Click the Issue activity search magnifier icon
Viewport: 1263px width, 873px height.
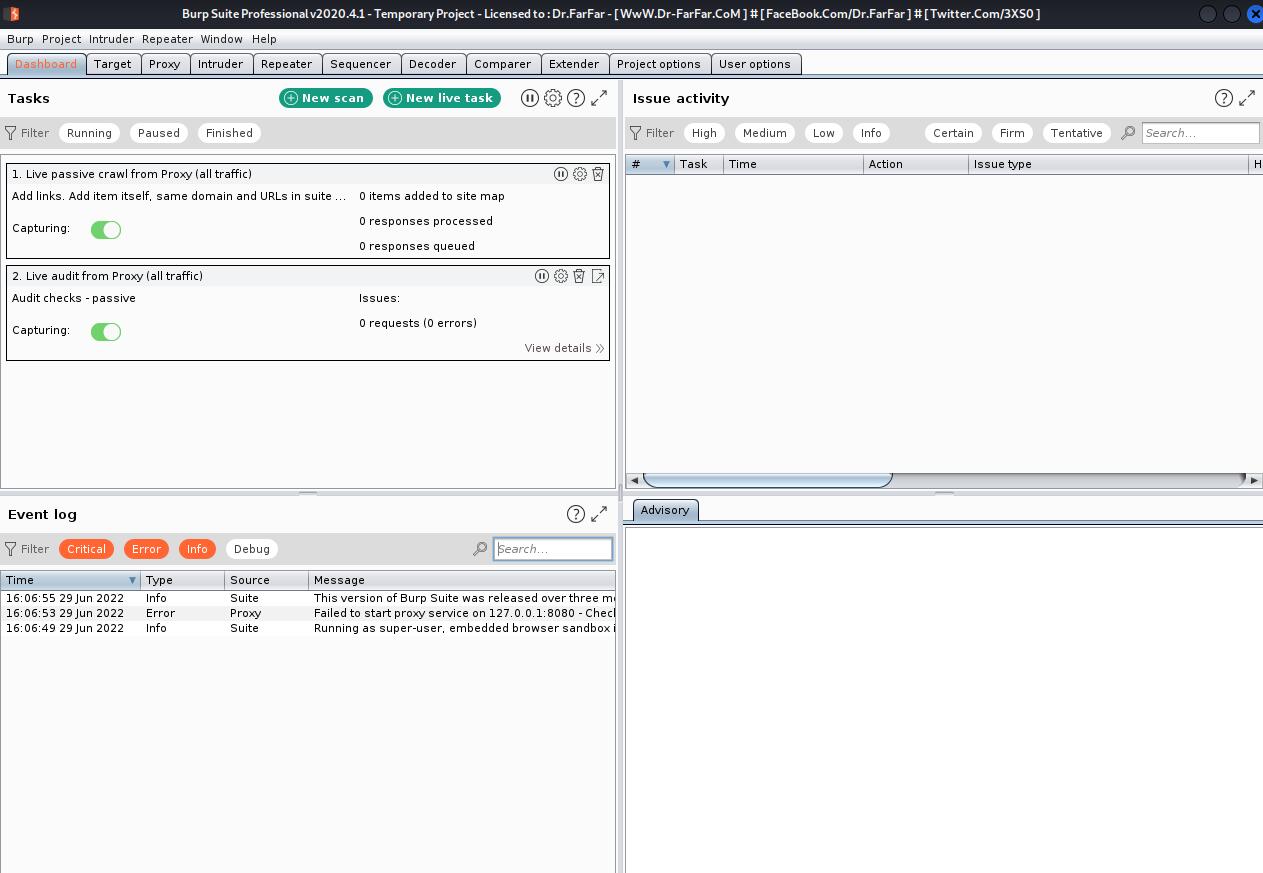(1128, 133)
